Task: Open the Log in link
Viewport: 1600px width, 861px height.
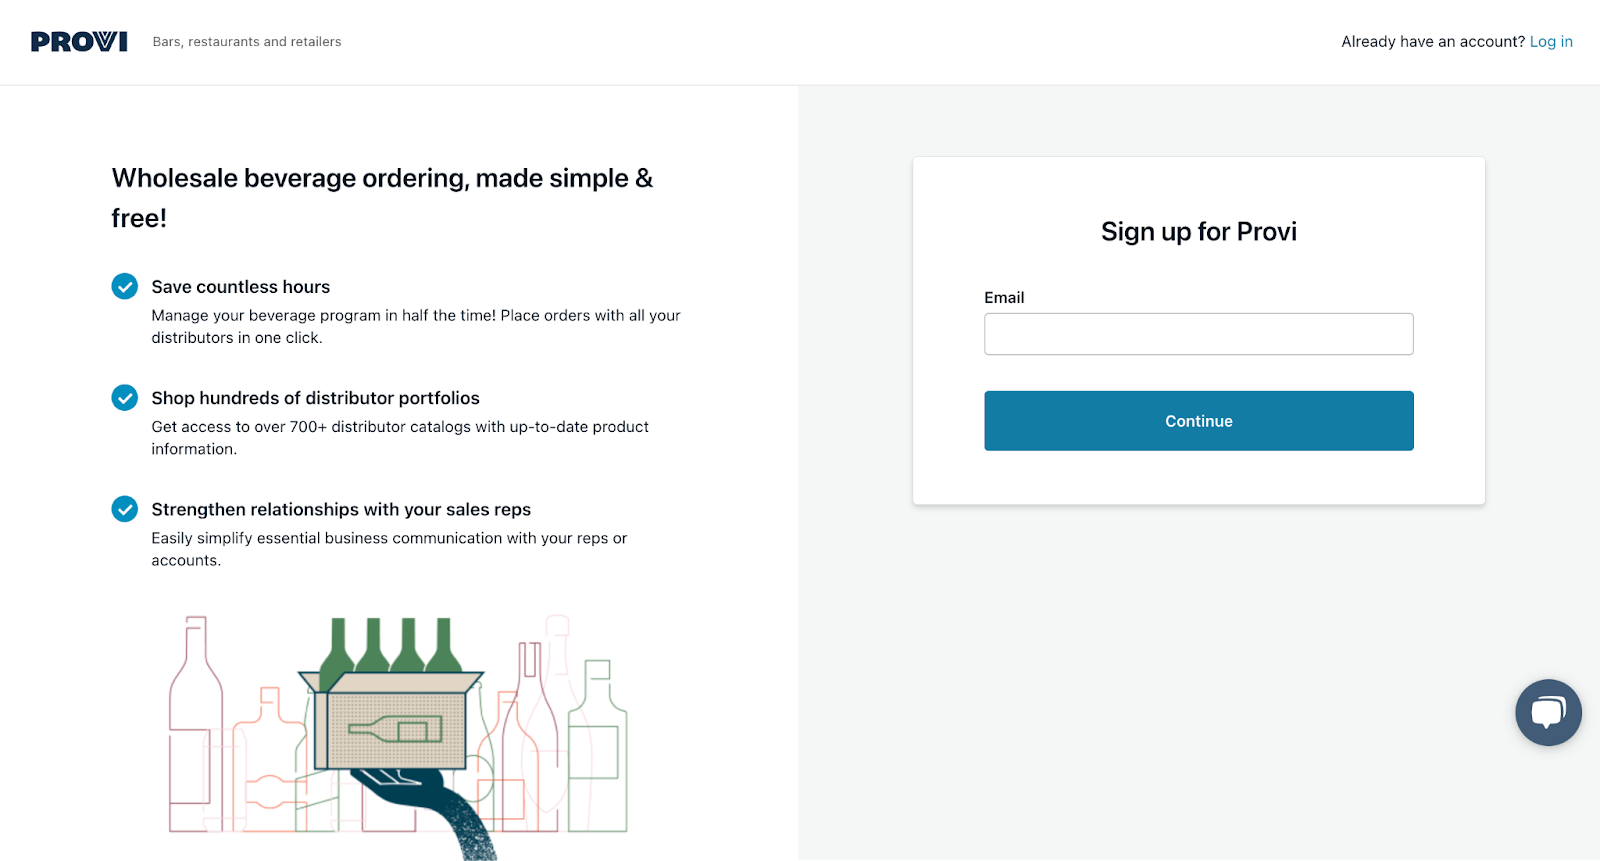Action: 1551,41
